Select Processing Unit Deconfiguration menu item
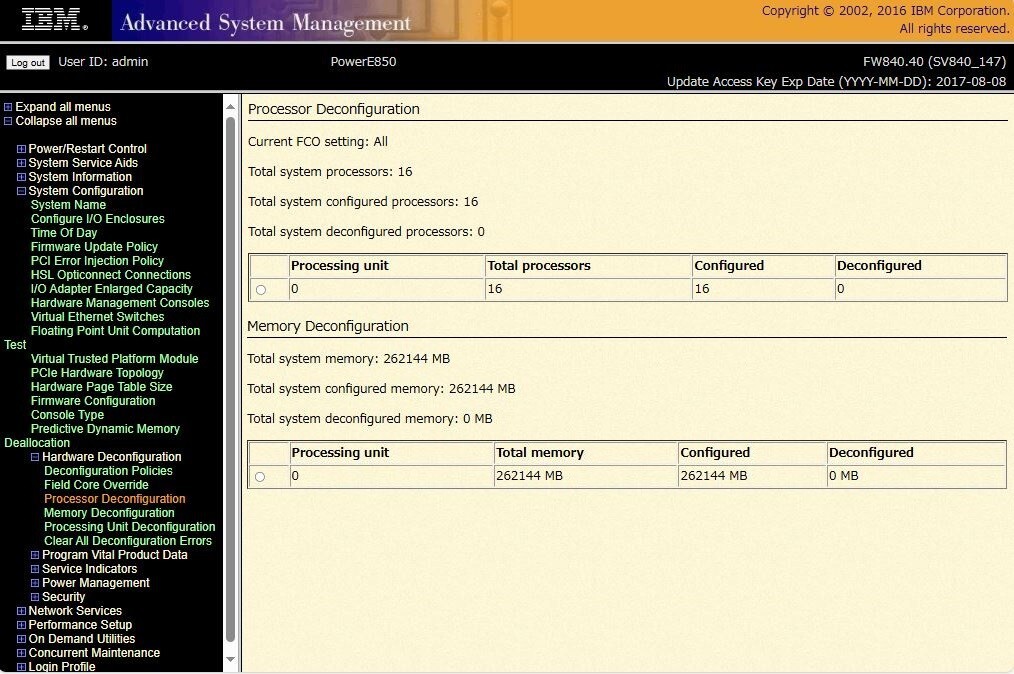The width and height of the screenshot is (1014, 674). point(129,527)
